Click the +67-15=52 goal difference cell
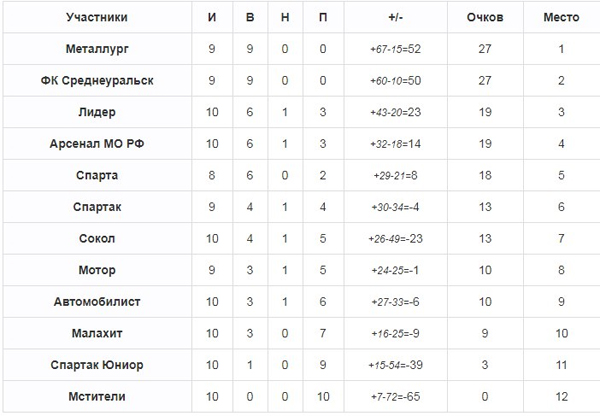The width and height of the screenshot is (600, 416). coord(395,49)
